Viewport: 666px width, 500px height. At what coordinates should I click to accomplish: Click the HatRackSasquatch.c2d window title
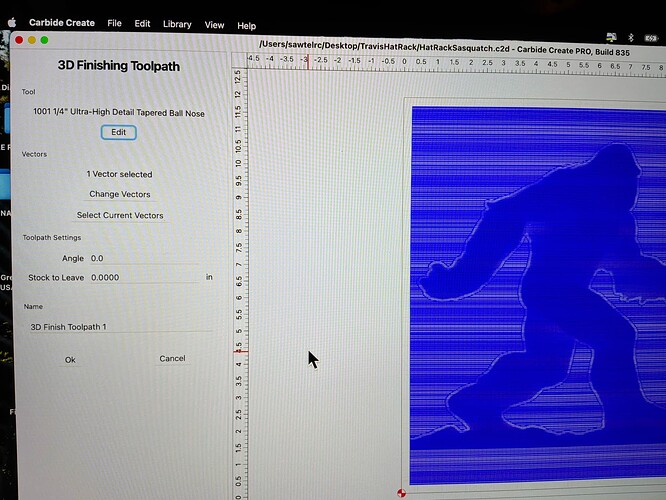[445, 48]
